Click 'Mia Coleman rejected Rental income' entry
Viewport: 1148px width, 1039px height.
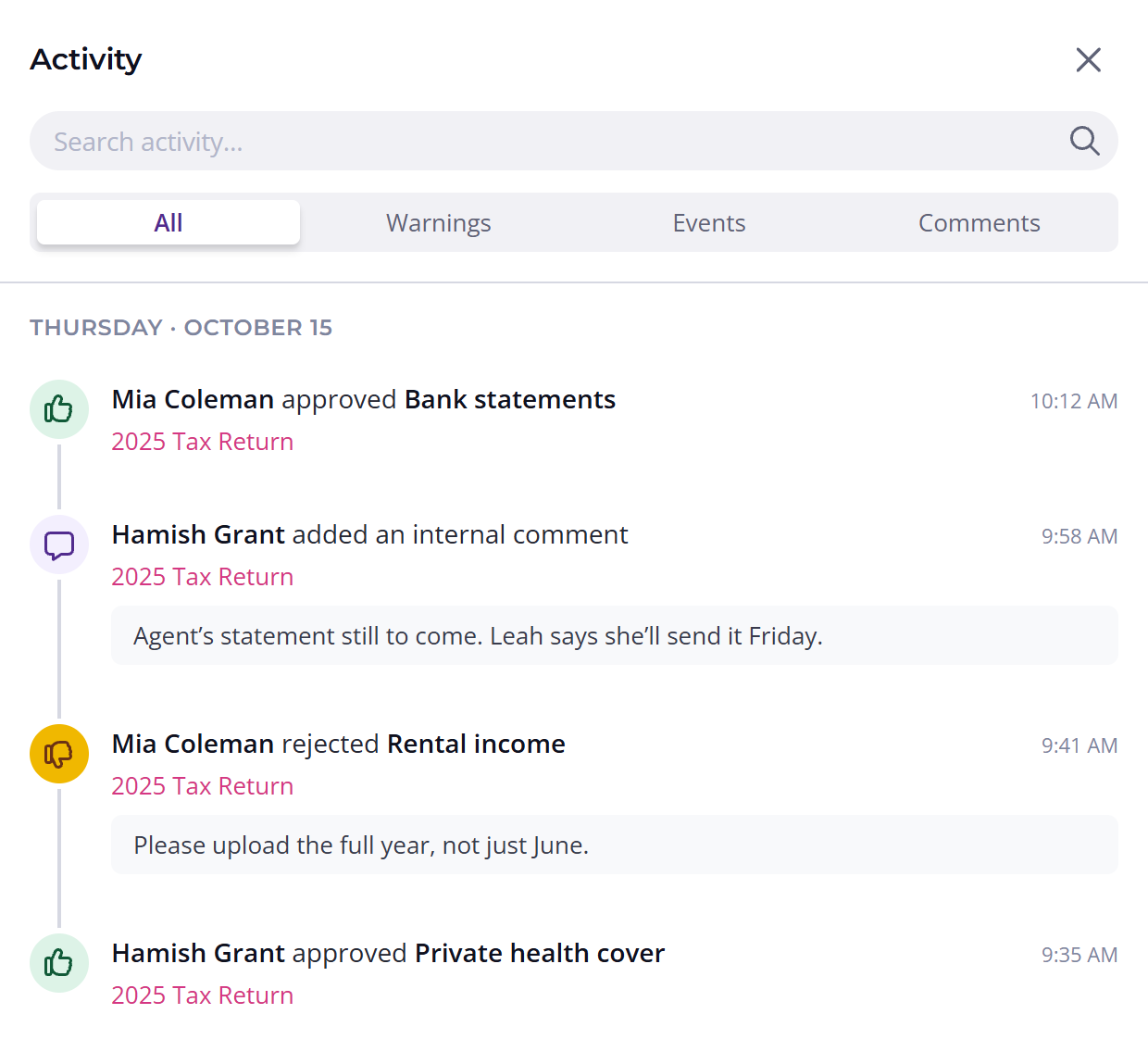[338, 744]
